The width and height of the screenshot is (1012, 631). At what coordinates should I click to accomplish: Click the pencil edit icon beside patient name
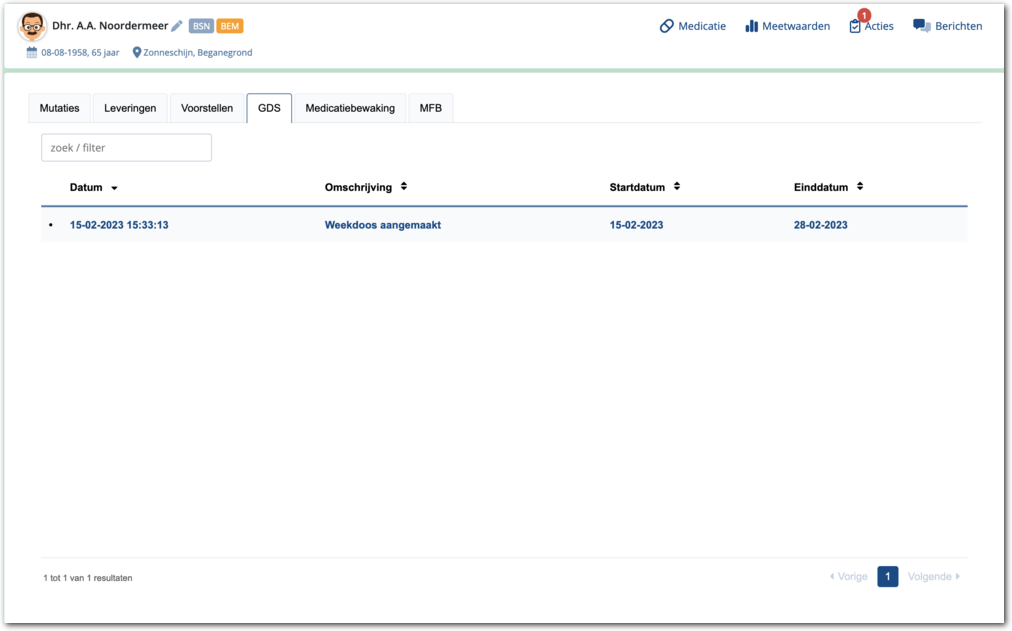177,26
